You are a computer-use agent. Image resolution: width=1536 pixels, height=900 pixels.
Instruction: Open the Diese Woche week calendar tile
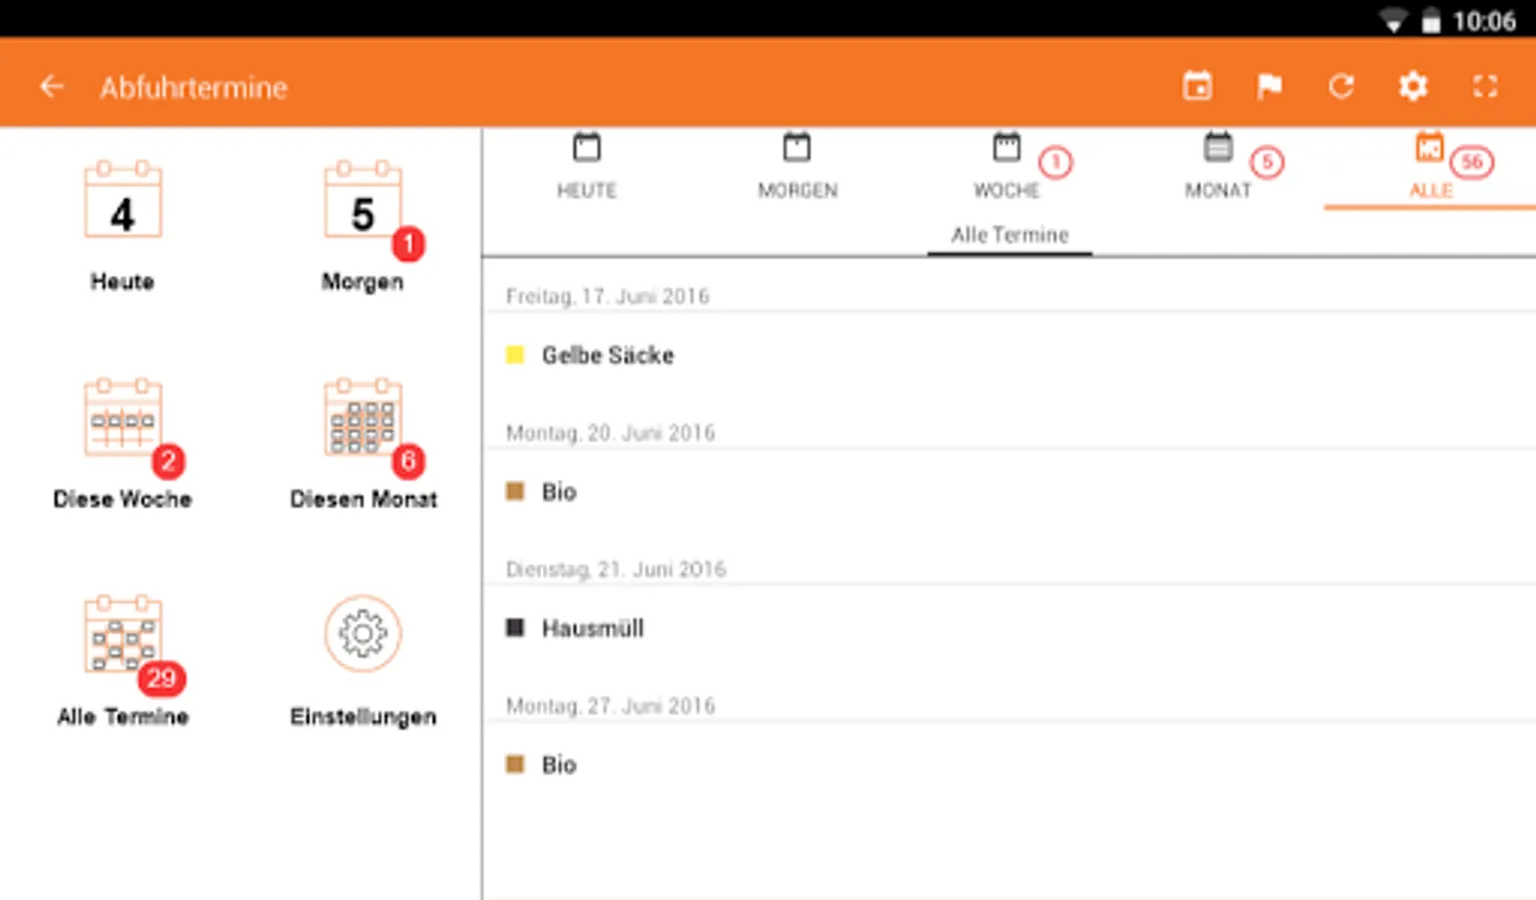(x=122, y=417)
